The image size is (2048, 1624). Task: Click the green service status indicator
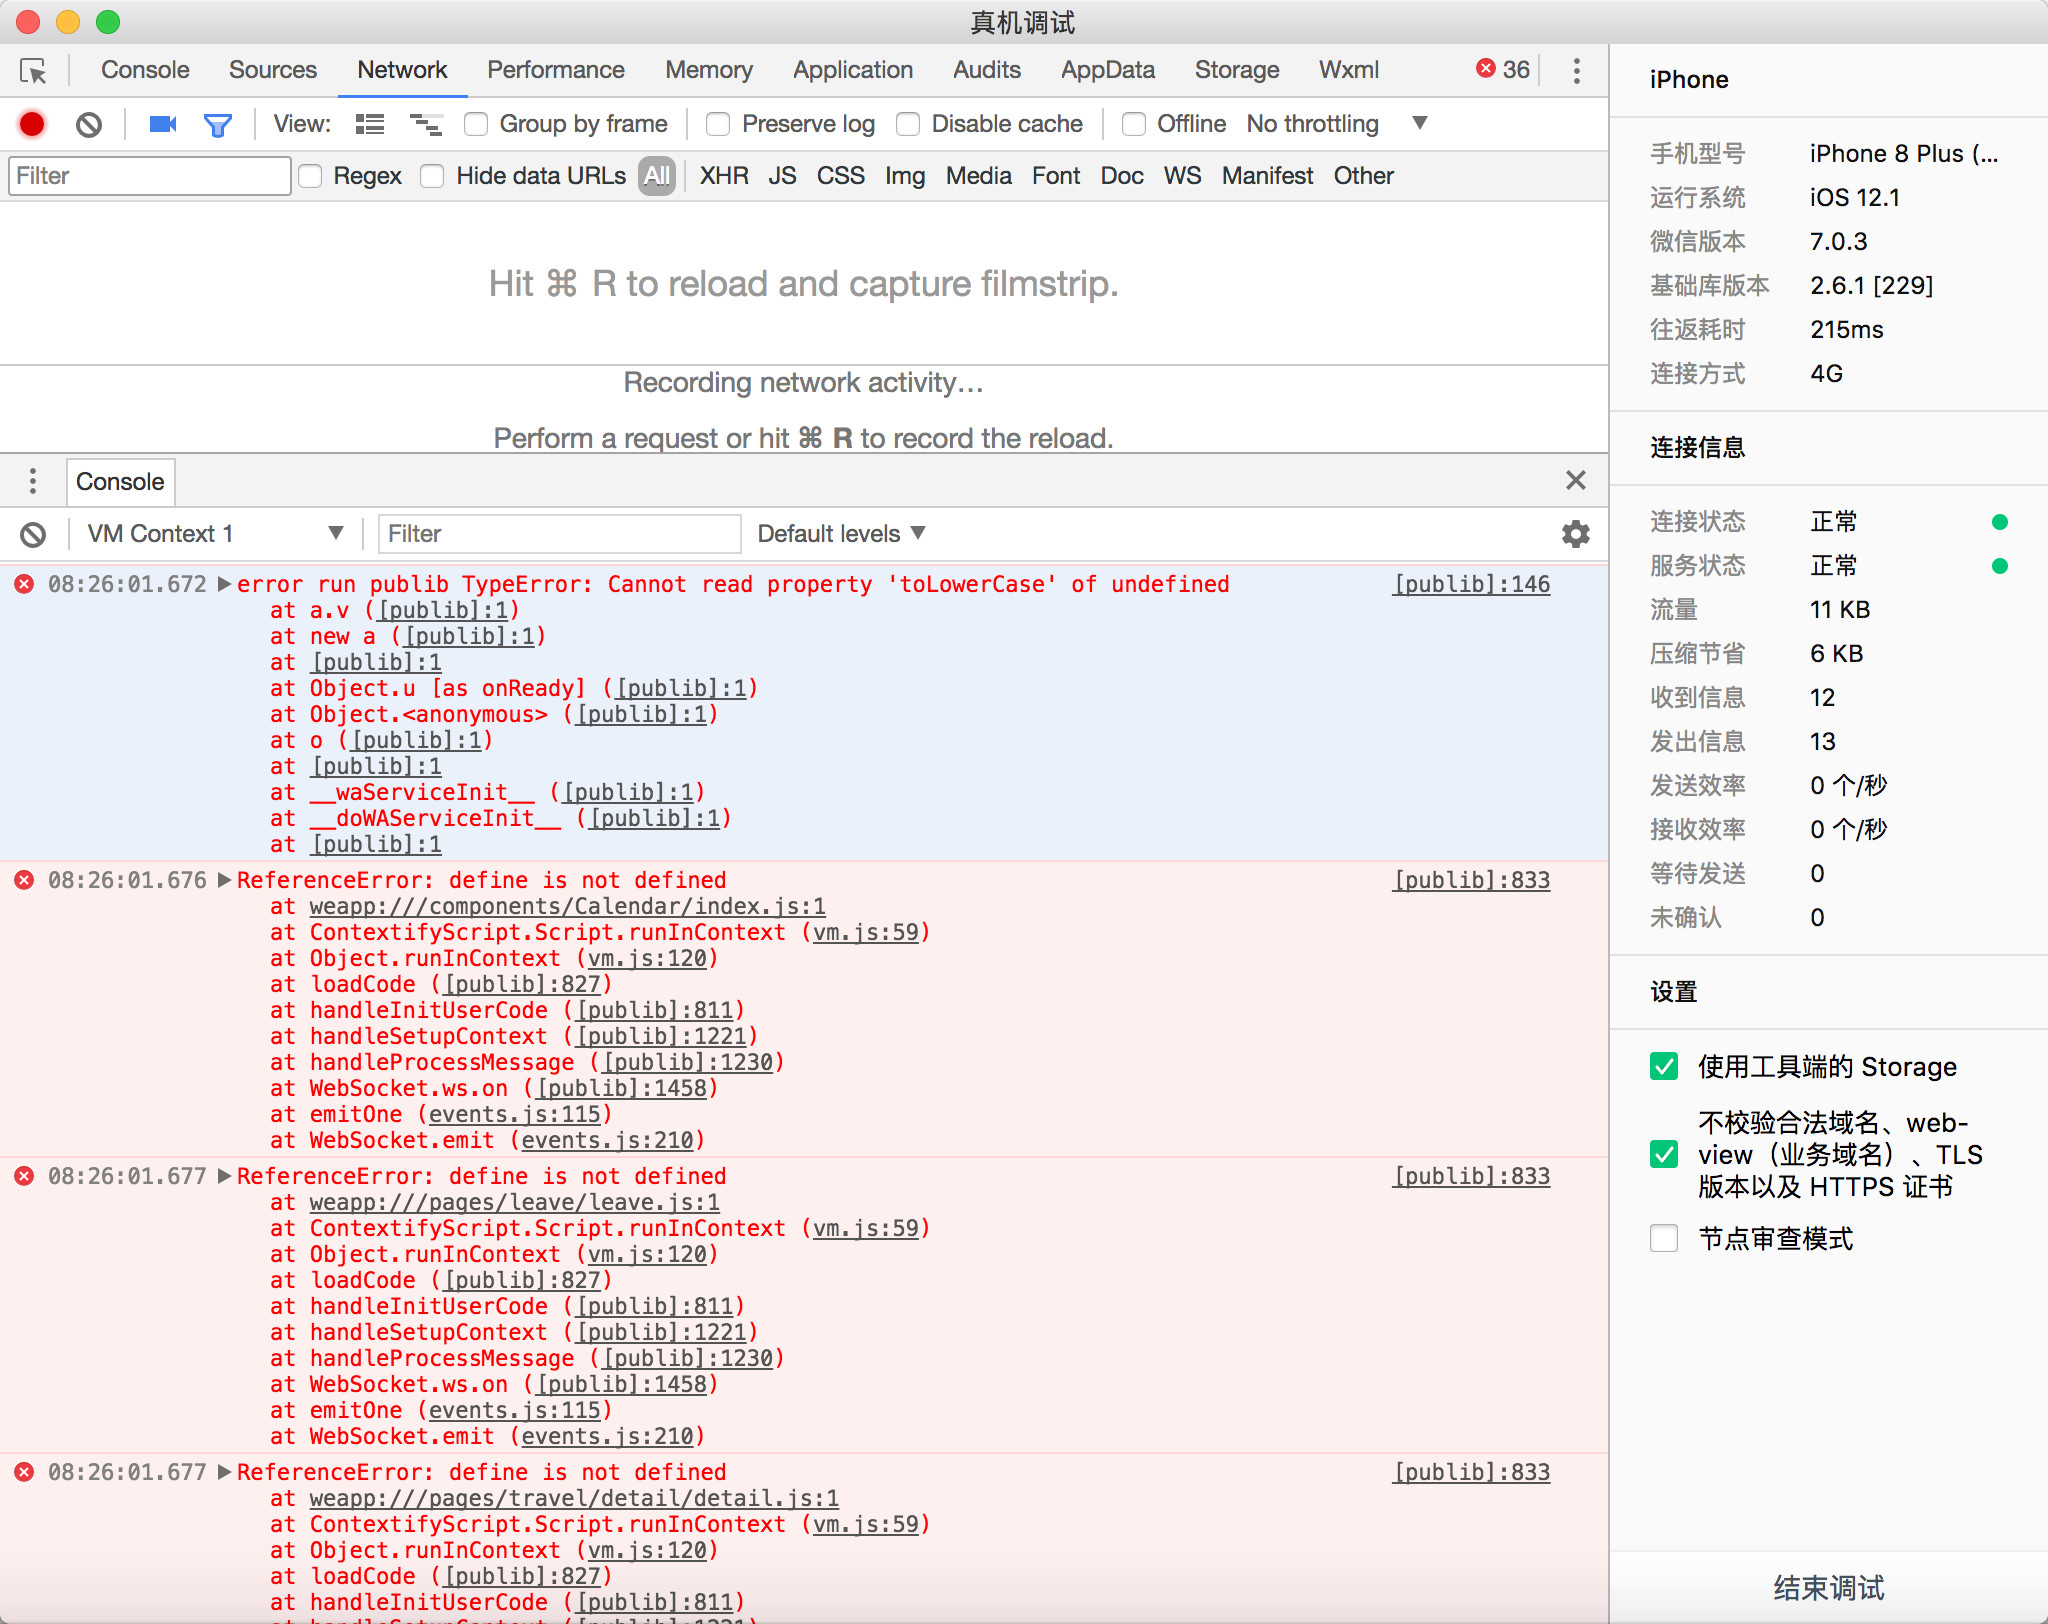pos(2000,565)
